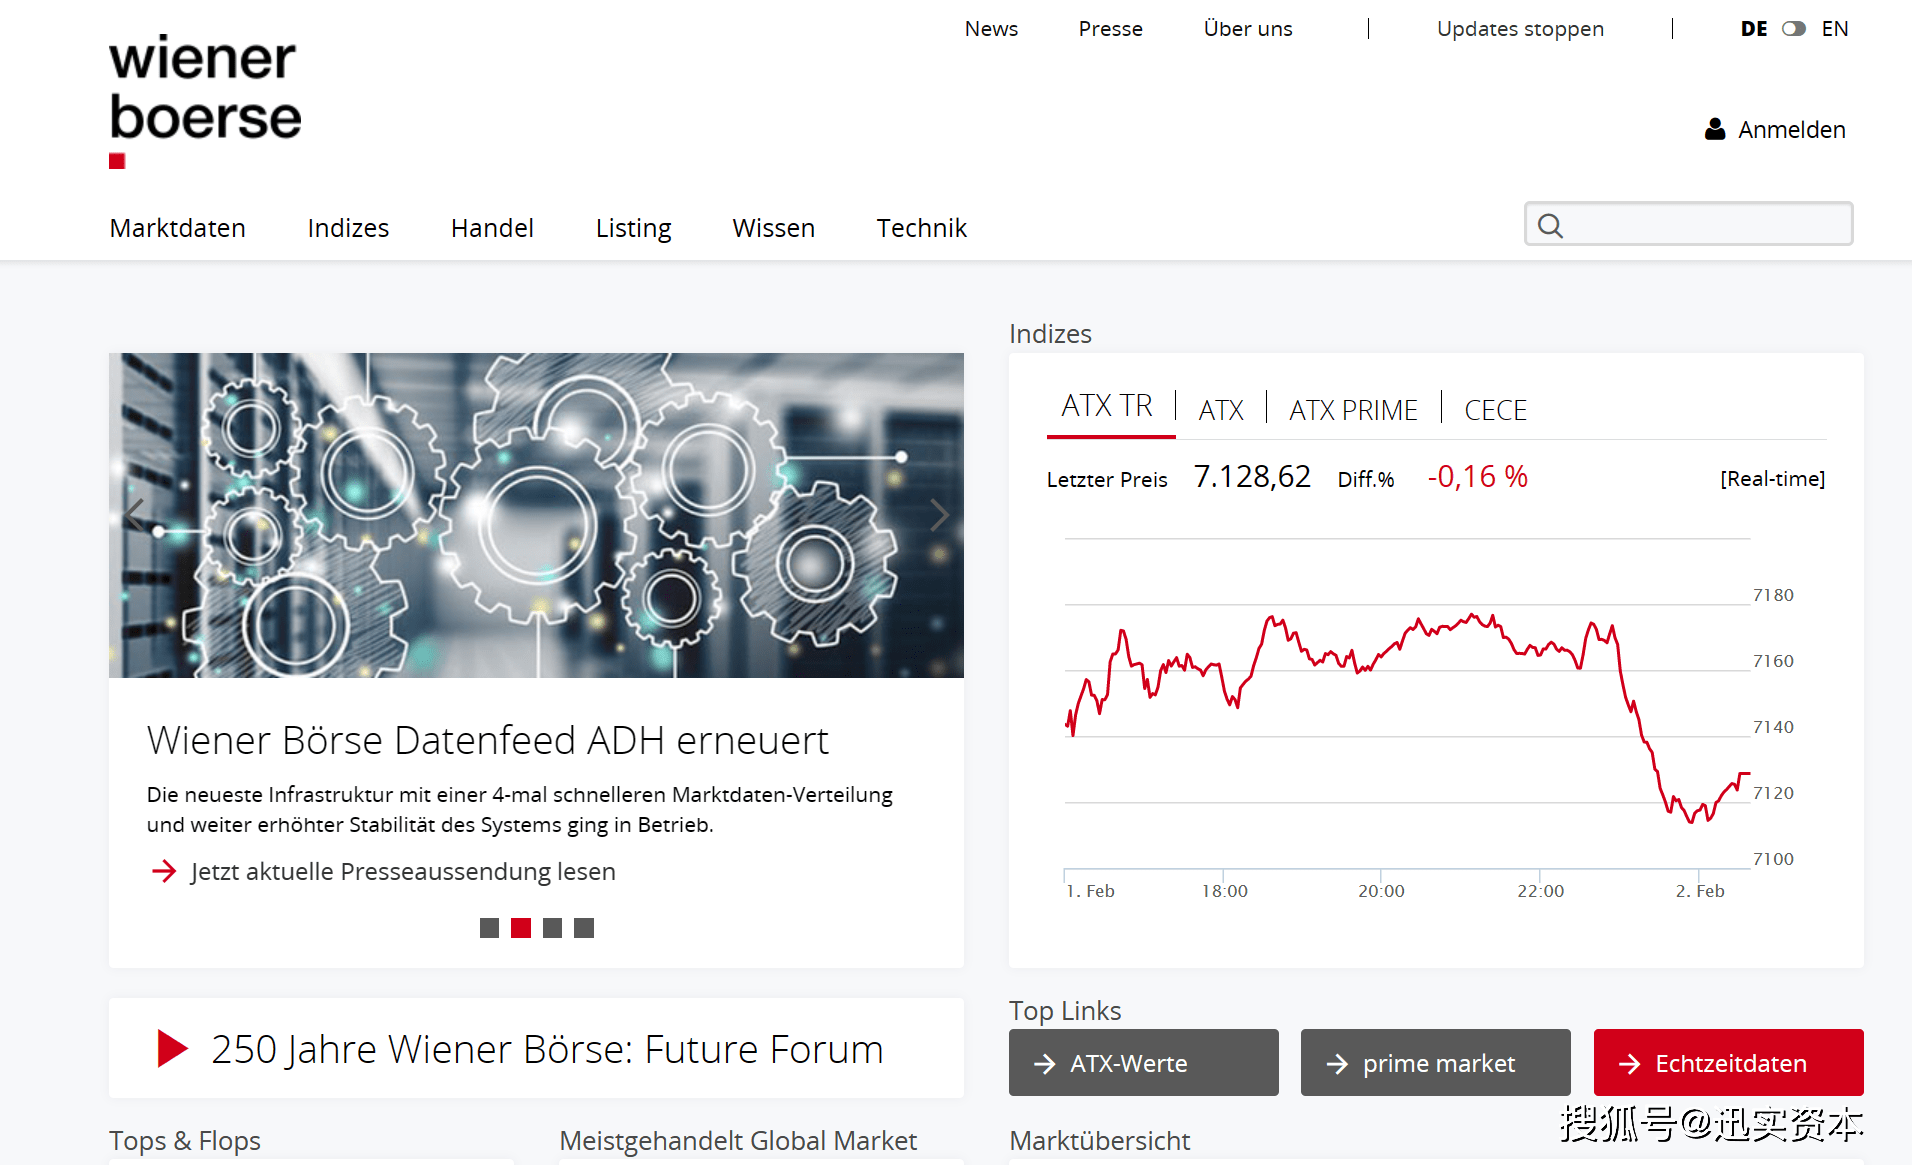This screenshot has width=1912, height=1165.
Task: Click the -0,16 % difference value
Action: 1477,477
